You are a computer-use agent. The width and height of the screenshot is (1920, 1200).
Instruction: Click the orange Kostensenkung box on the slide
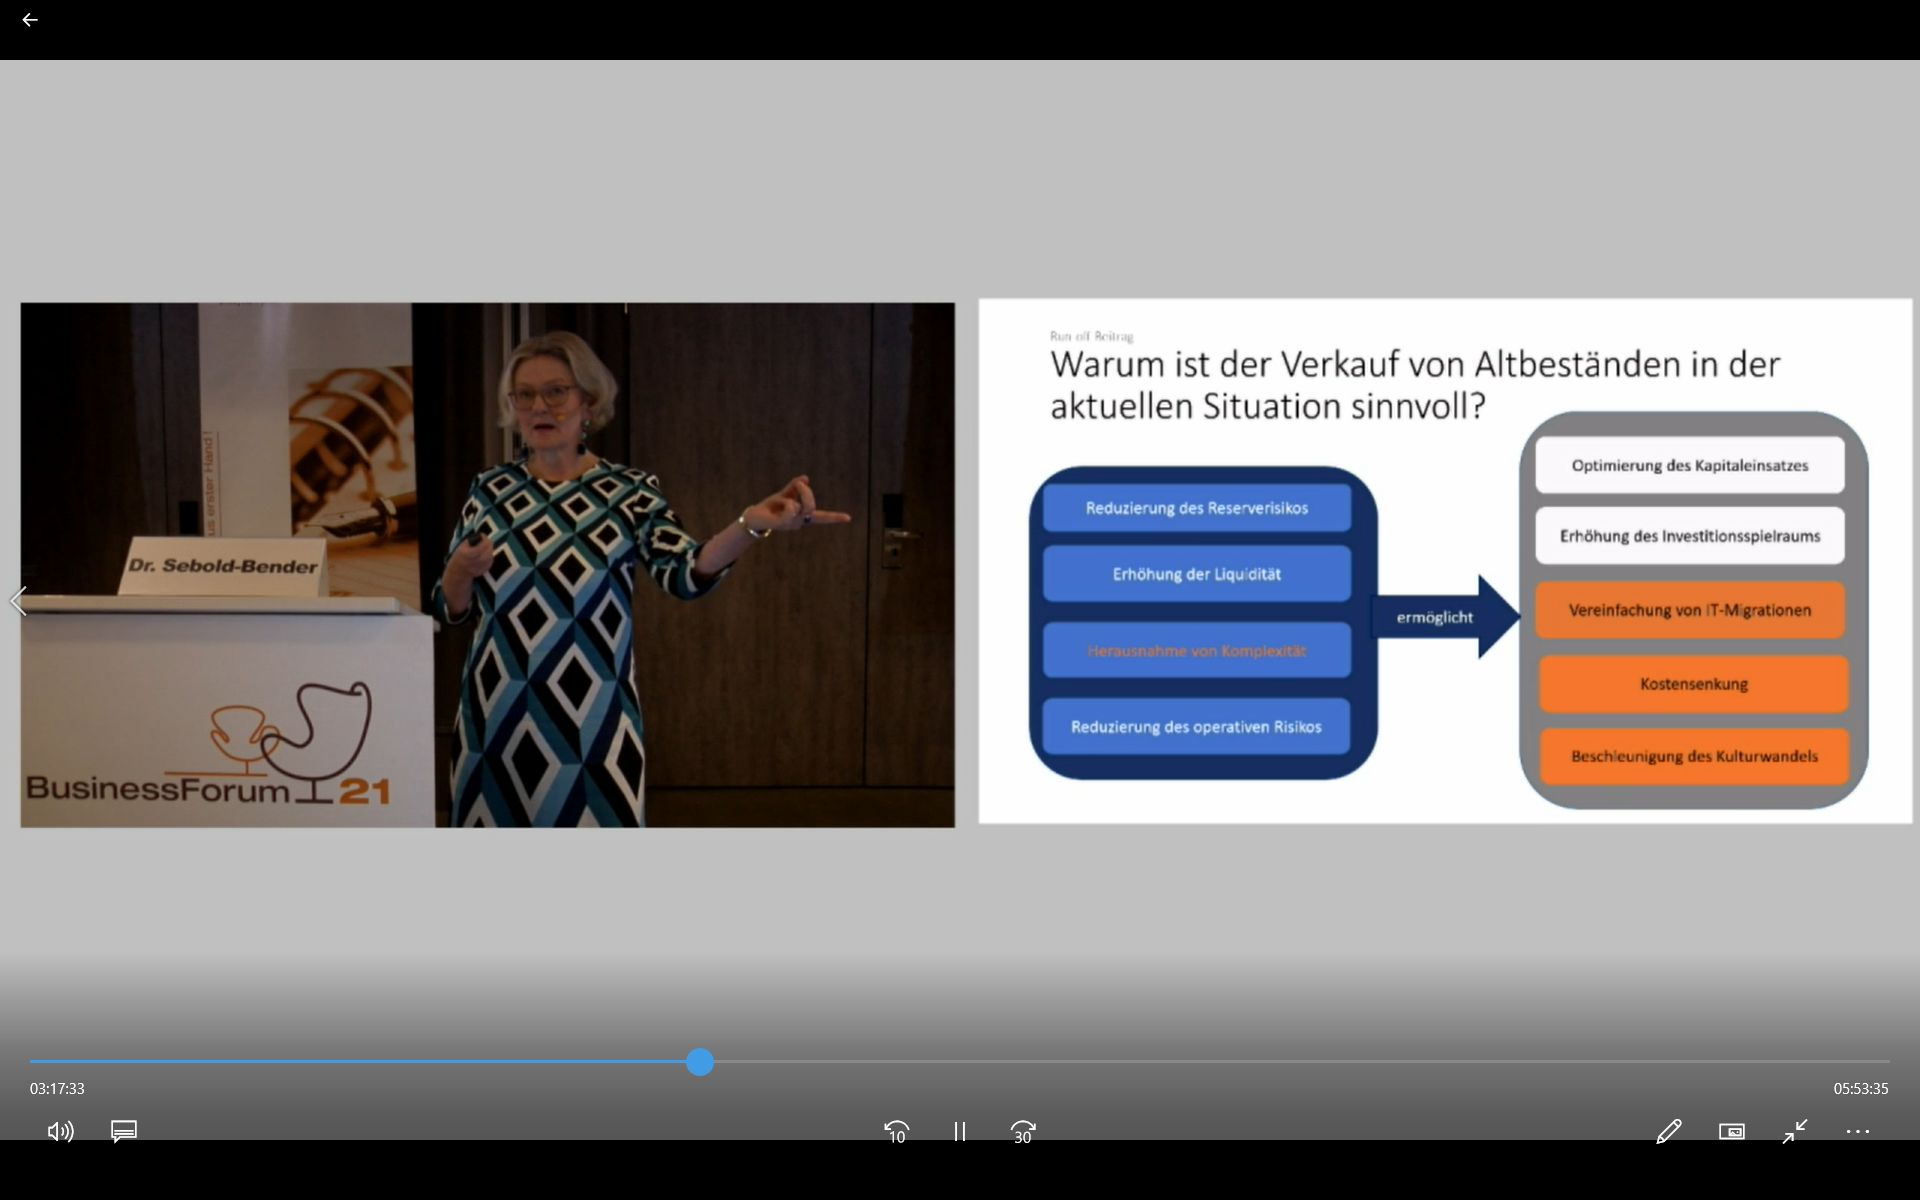[1693, 684]
